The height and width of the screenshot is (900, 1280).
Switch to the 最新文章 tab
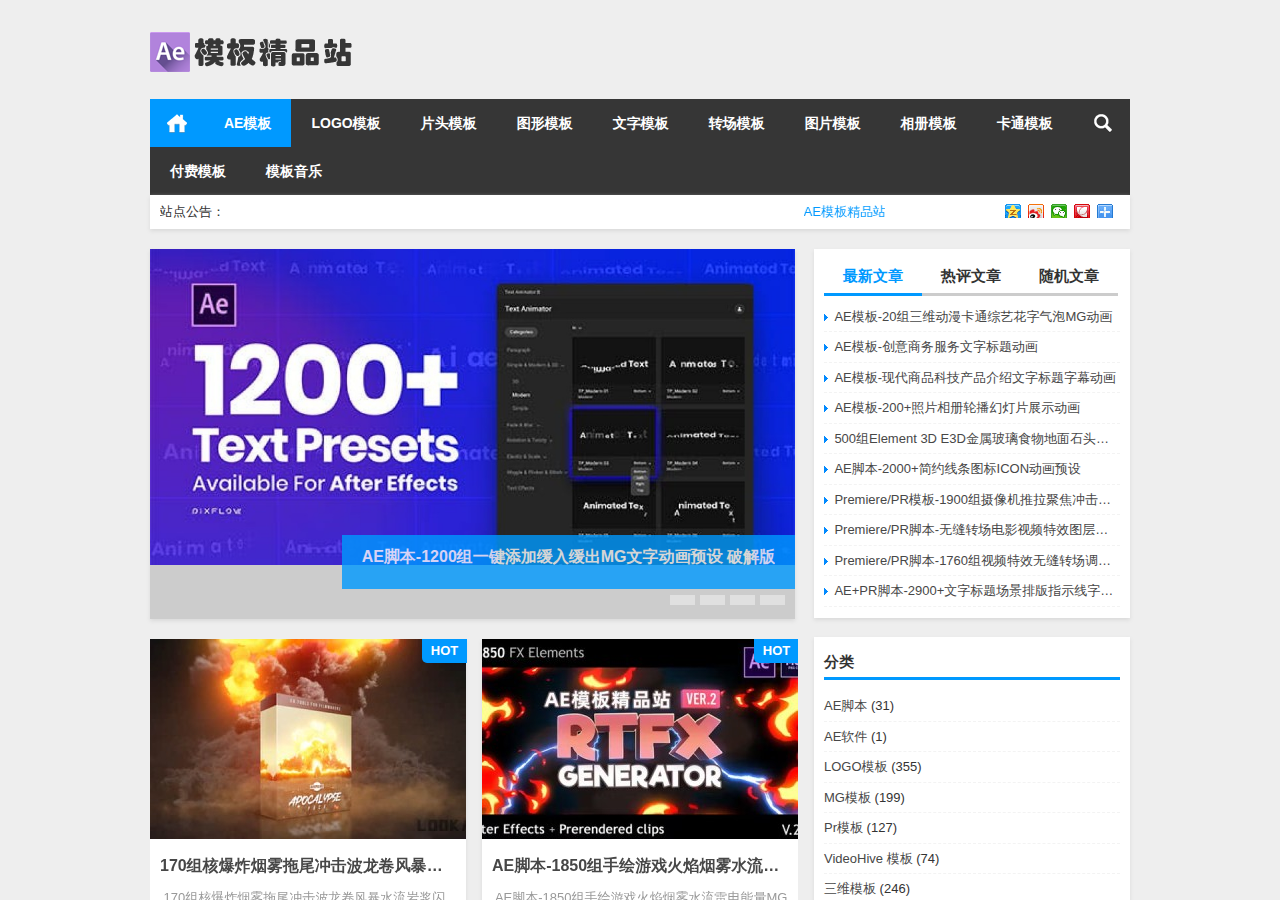click(873, 276)
